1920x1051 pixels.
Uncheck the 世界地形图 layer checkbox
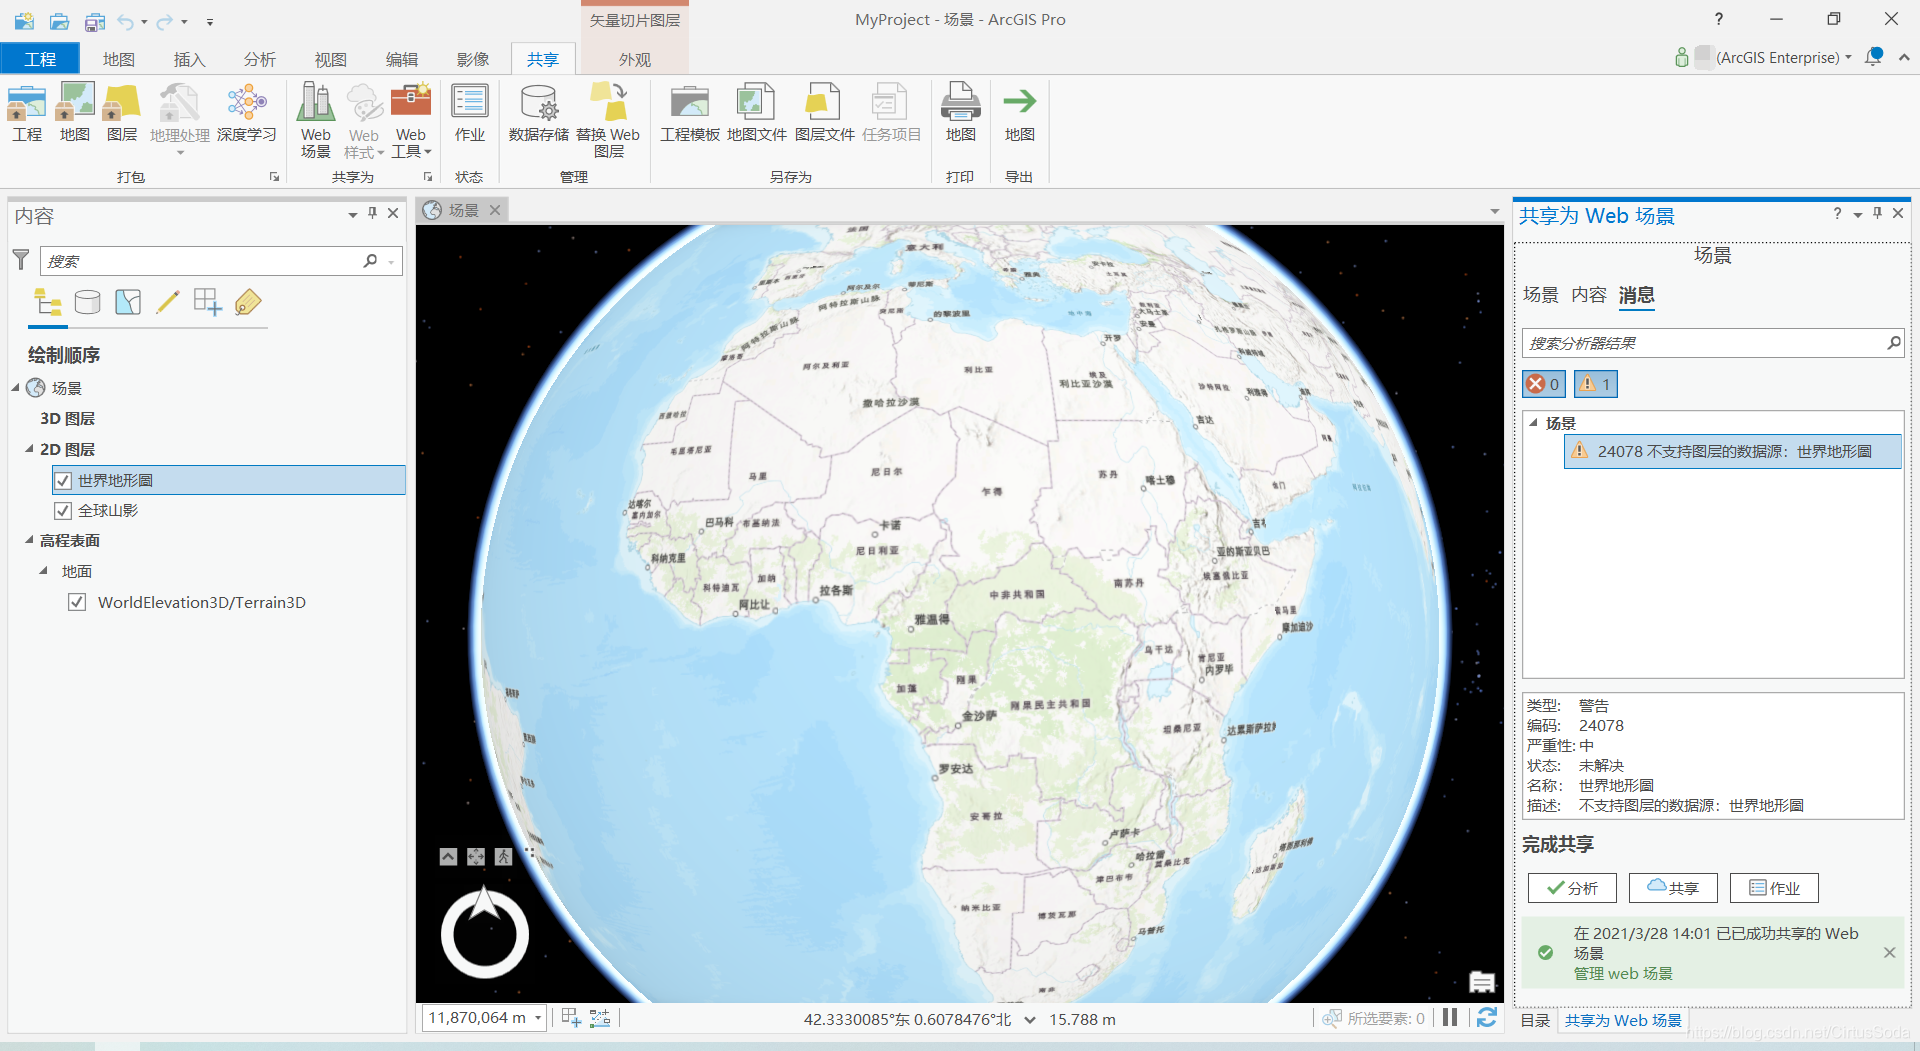63,481
